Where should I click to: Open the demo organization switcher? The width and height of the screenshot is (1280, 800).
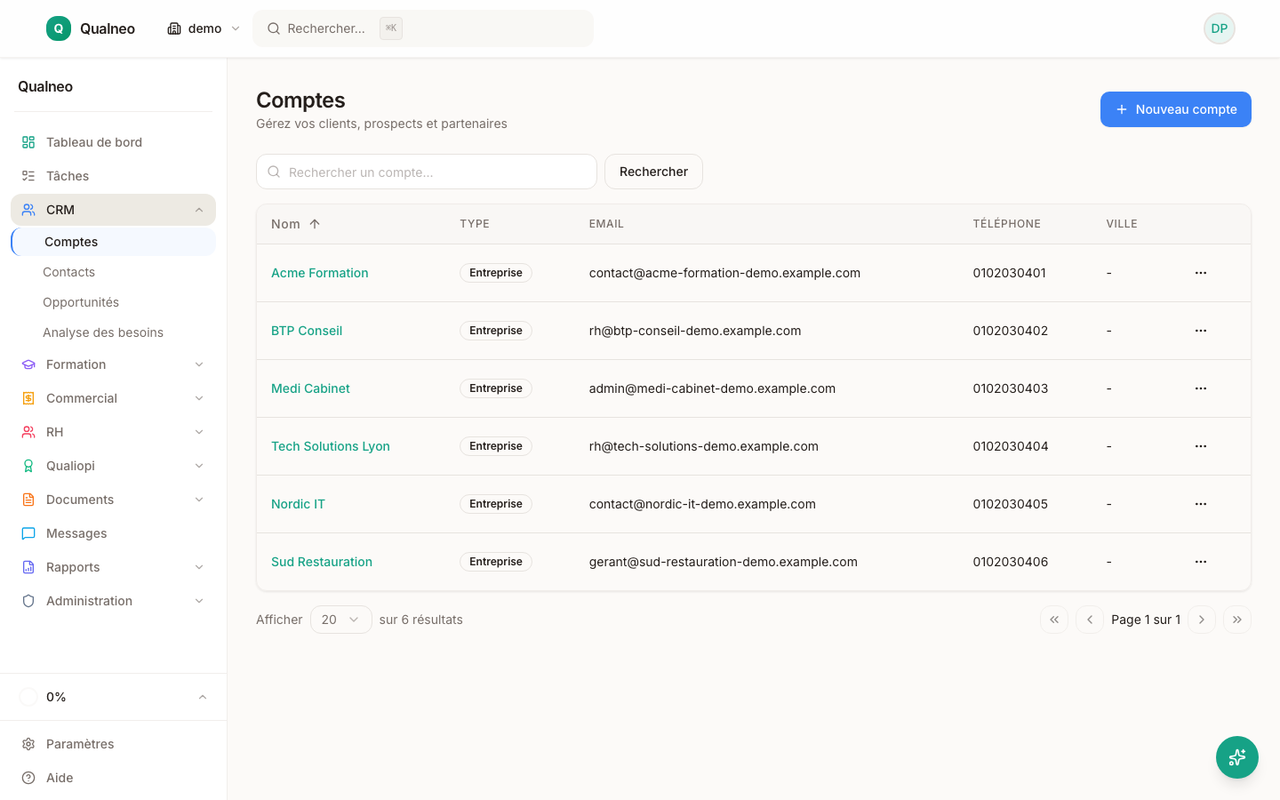[204, 28]
